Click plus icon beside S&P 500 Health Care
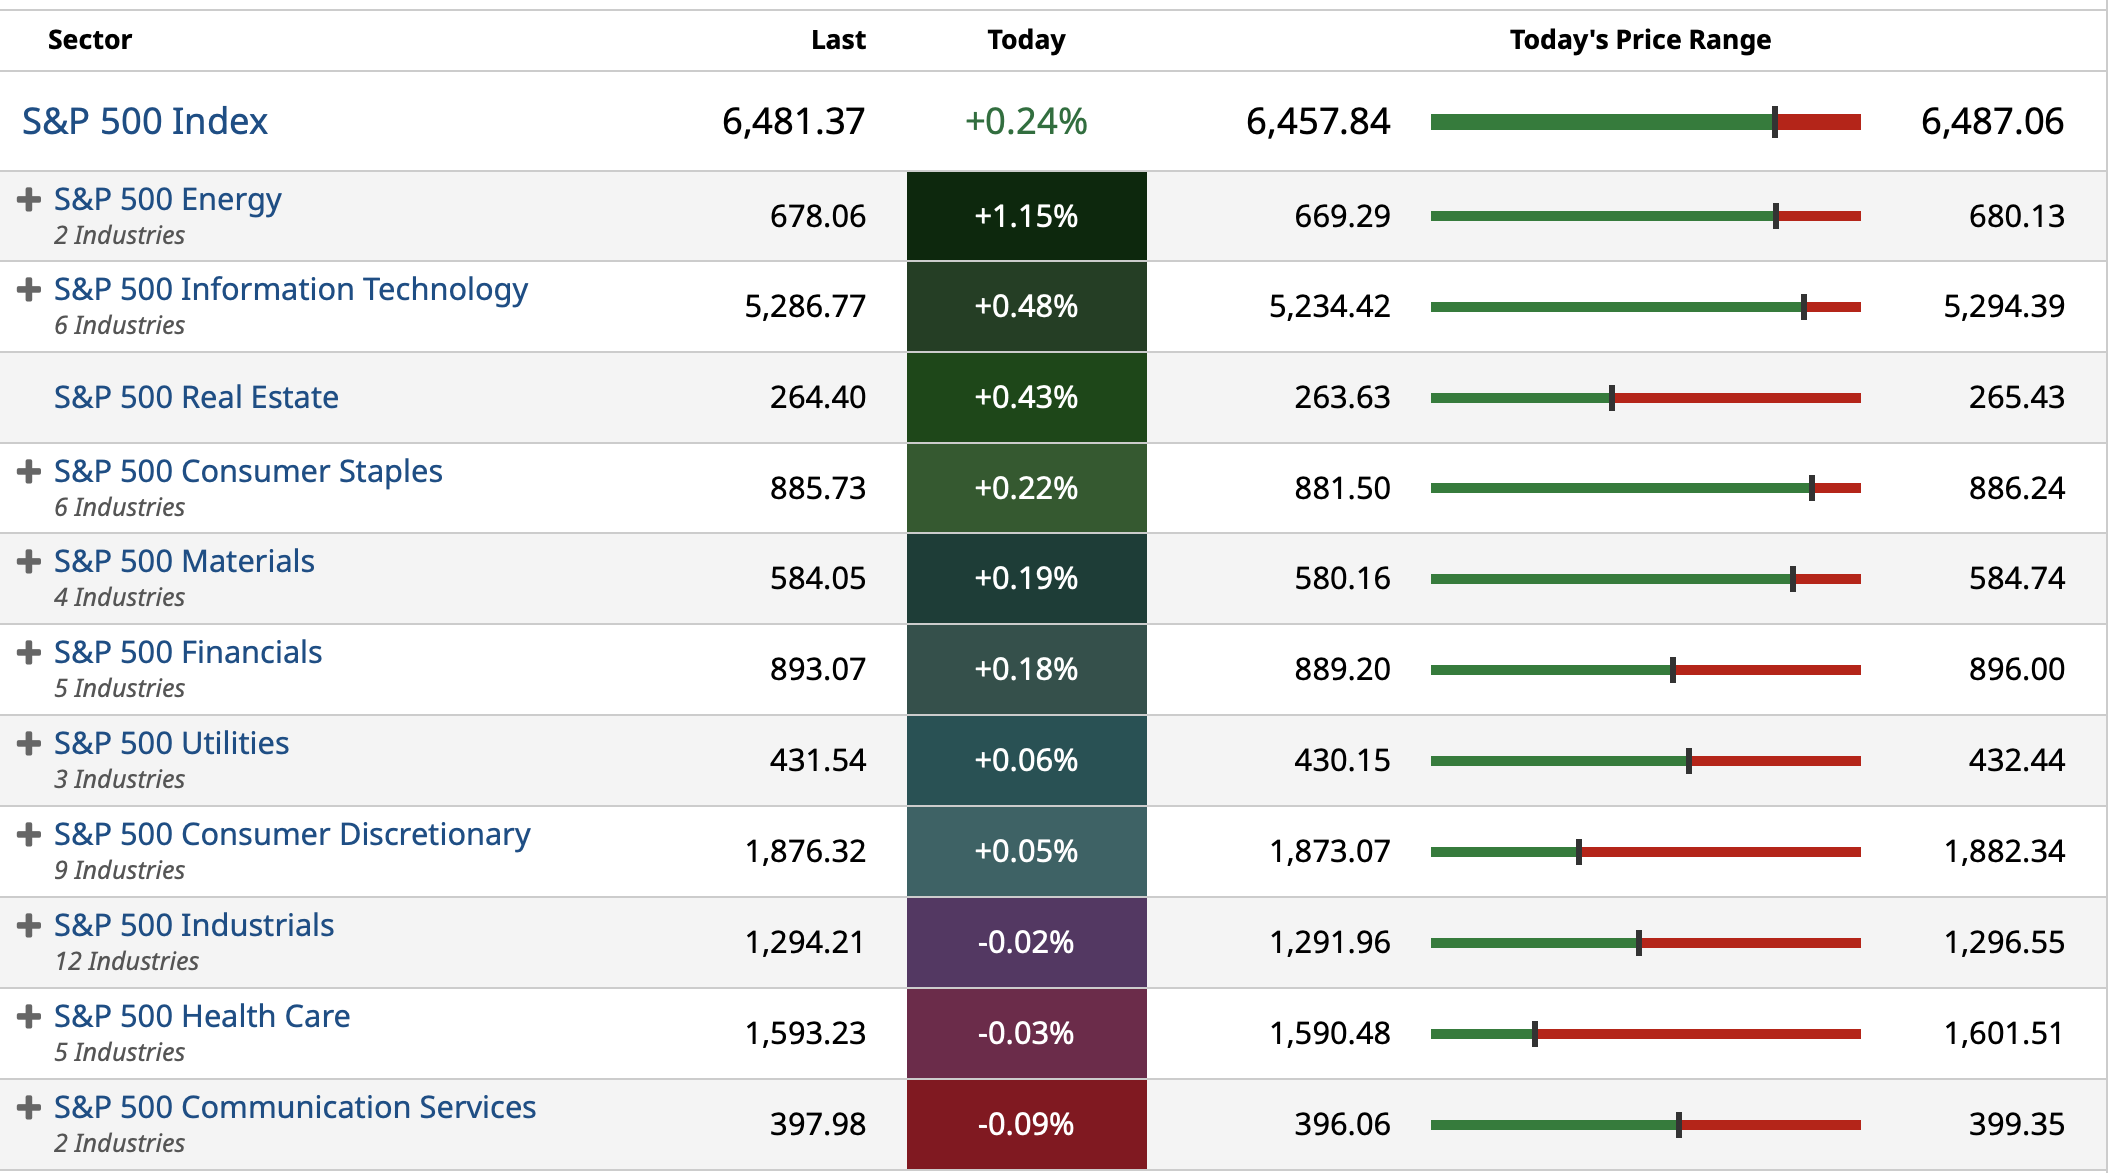This screenshot has height=1176, width=2116. tap(29, 1016)
